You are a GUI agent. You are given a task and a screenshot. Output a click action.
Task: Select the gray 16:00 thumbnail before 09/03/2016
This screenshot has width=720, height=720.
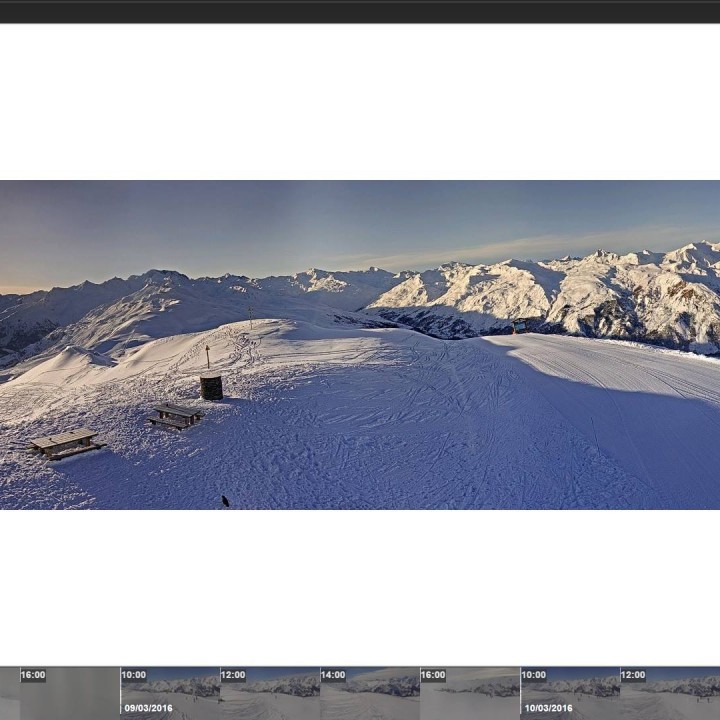point(70,693)
